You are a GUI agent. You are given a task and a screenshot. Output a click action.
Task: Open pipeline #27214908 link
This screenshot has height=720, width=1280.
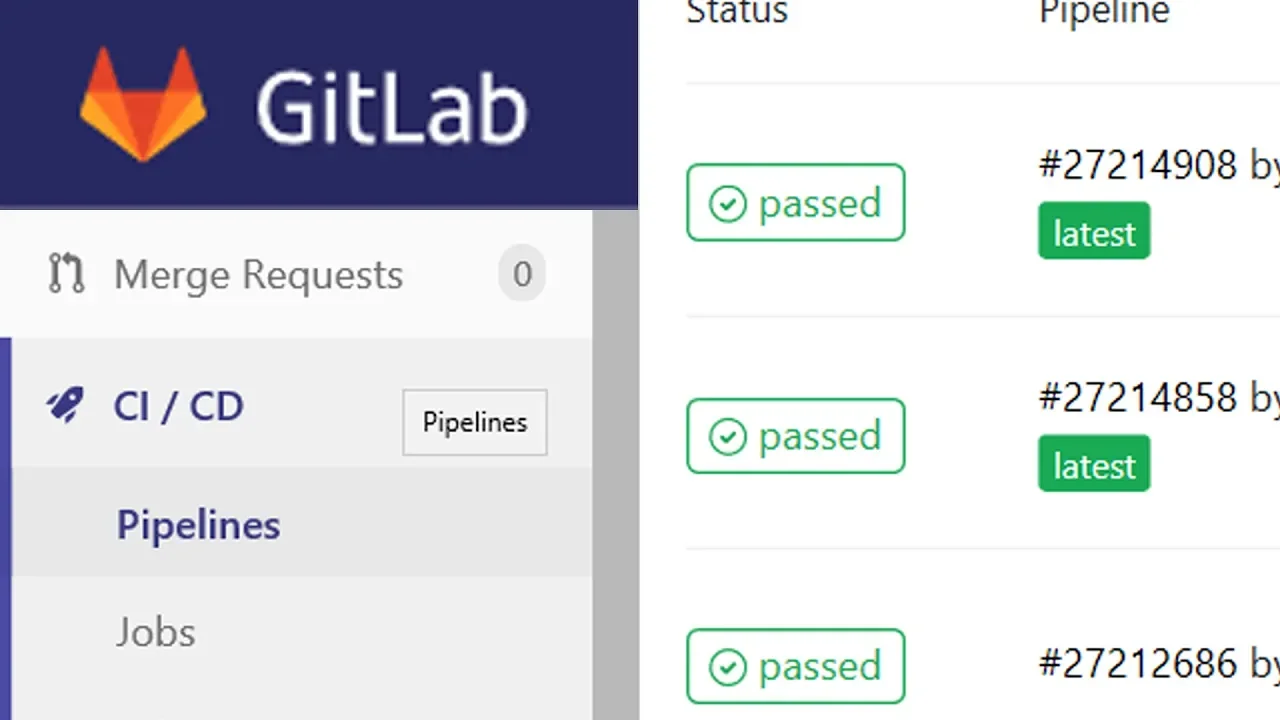point(1138,165)
